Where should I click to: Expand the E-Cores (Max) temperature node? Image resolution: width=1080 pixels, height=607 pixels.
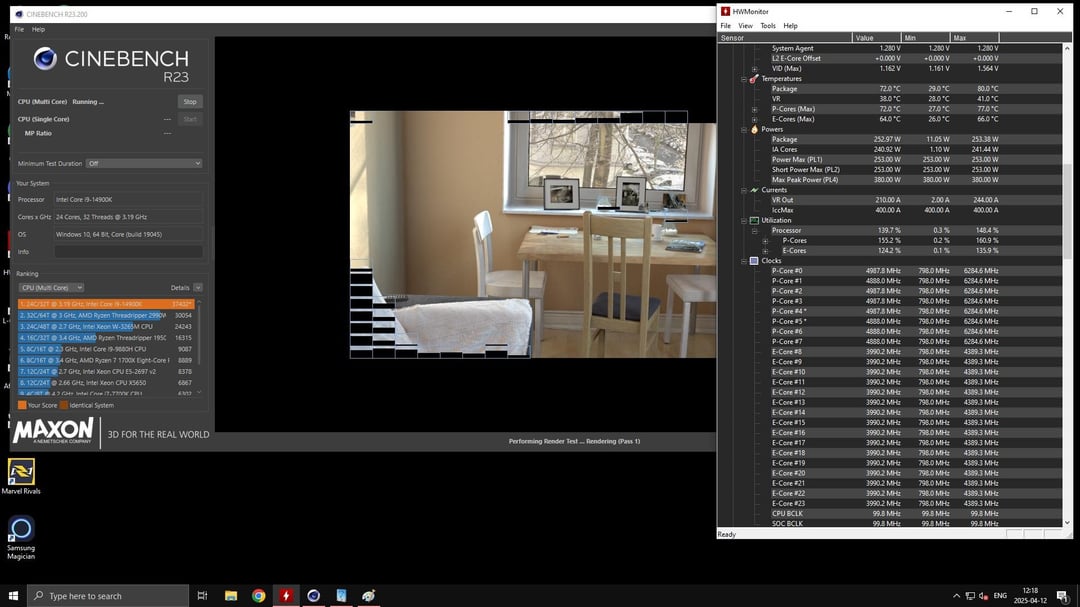coord(755,119)
